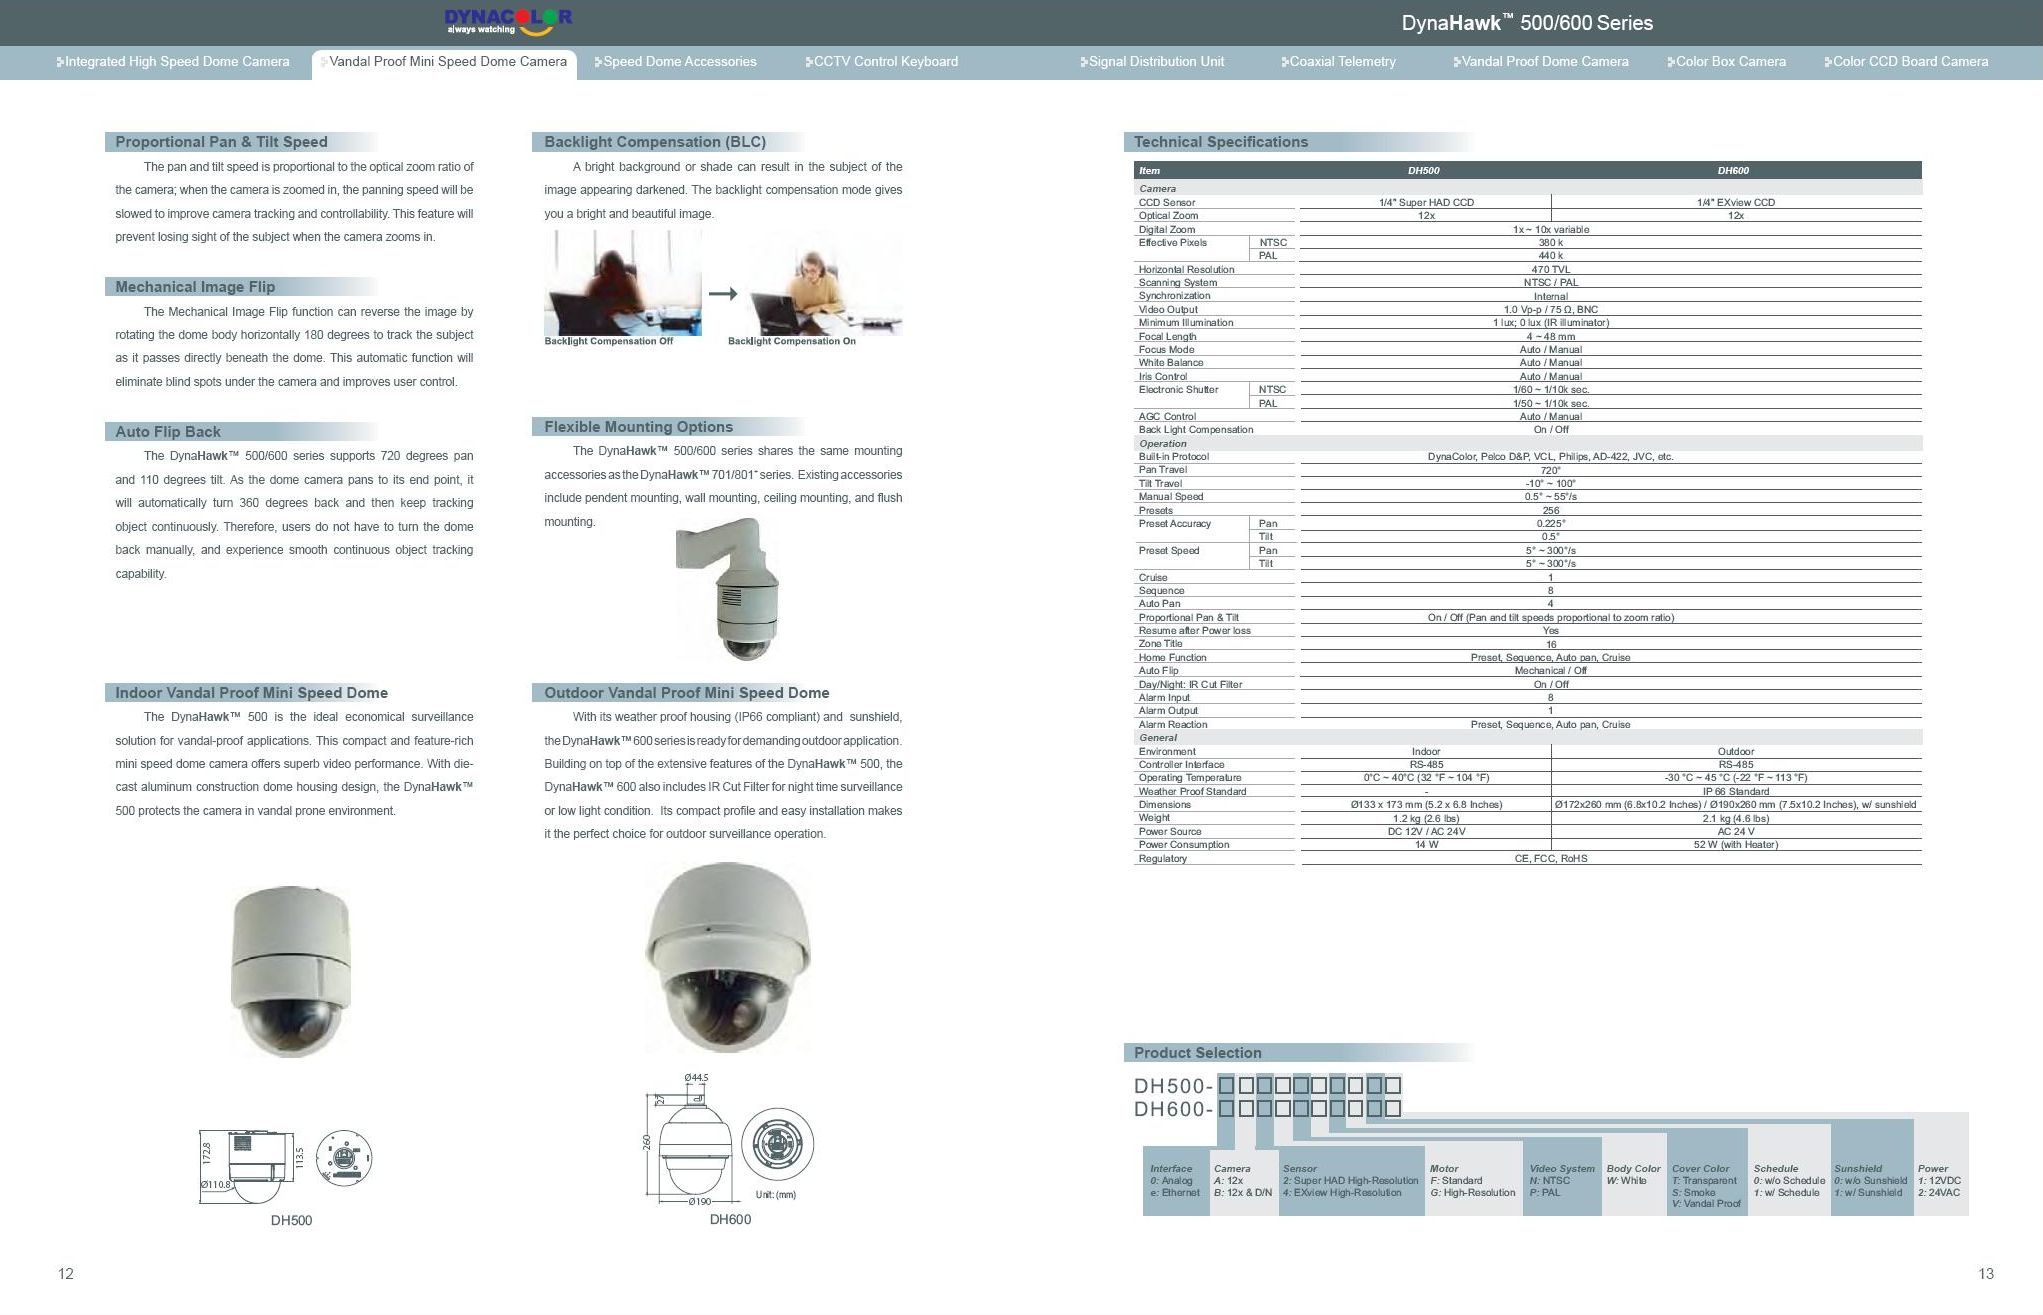This screenshot has height=1315, width=2043.
Task: Click the DH600 column header in spec table
Action: tap(1734, 171)
